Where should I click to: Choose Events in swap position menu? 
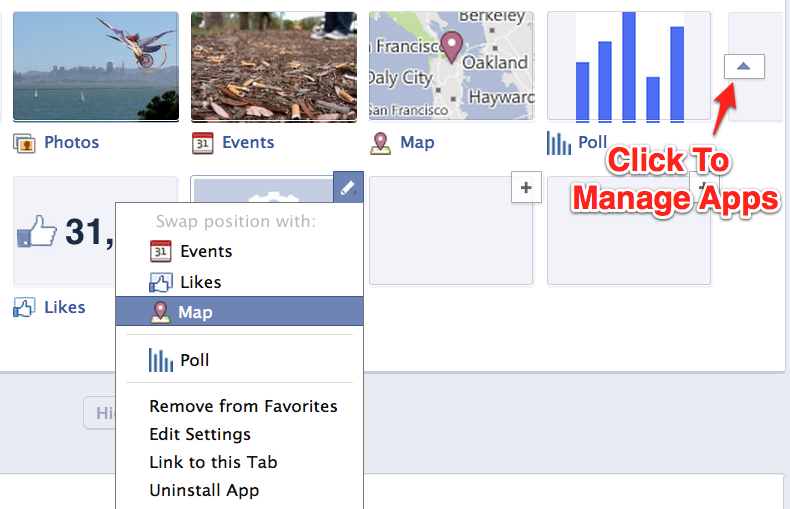(x=205, y=252)
